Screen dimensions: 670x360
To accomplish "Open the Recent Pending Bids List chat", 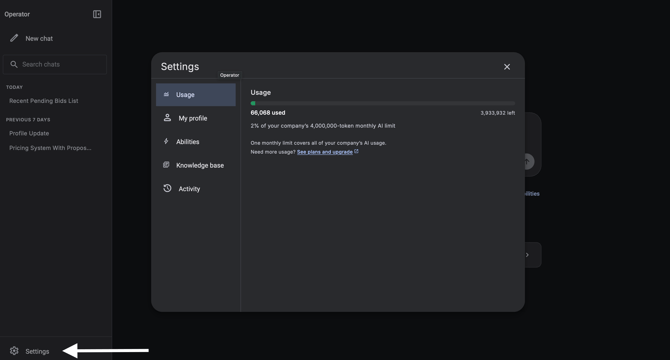I will [x=44, y=101].
